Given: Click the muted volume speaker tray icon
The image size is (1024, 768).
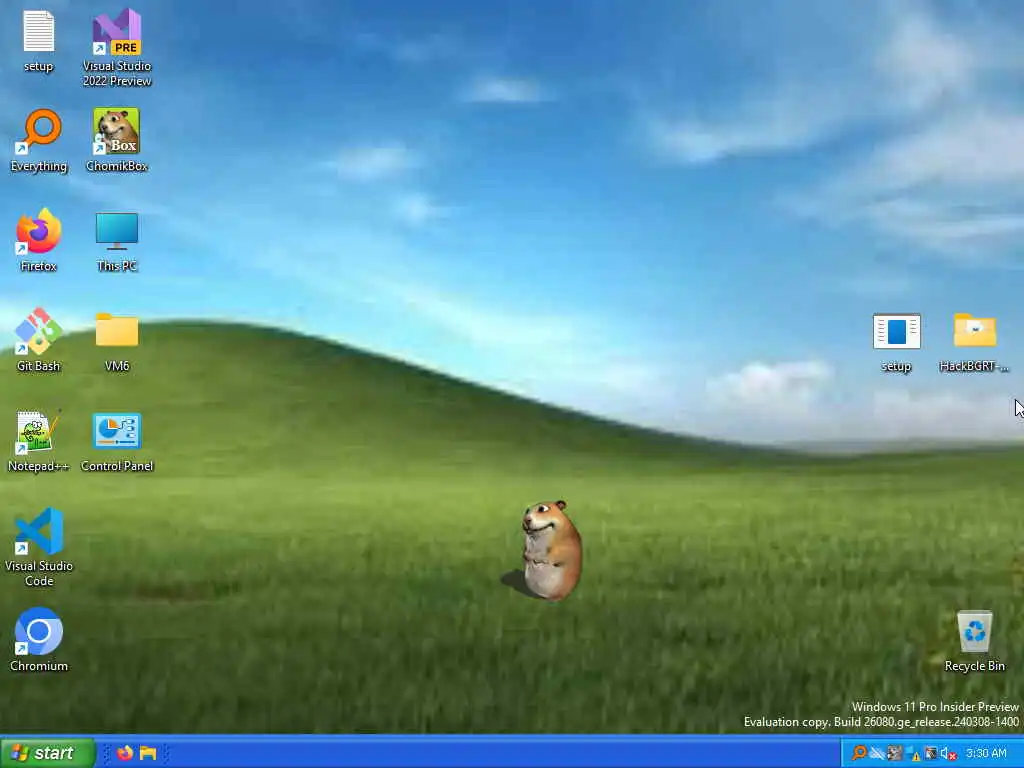Looking at the screenshot, I should pos(948,754).
